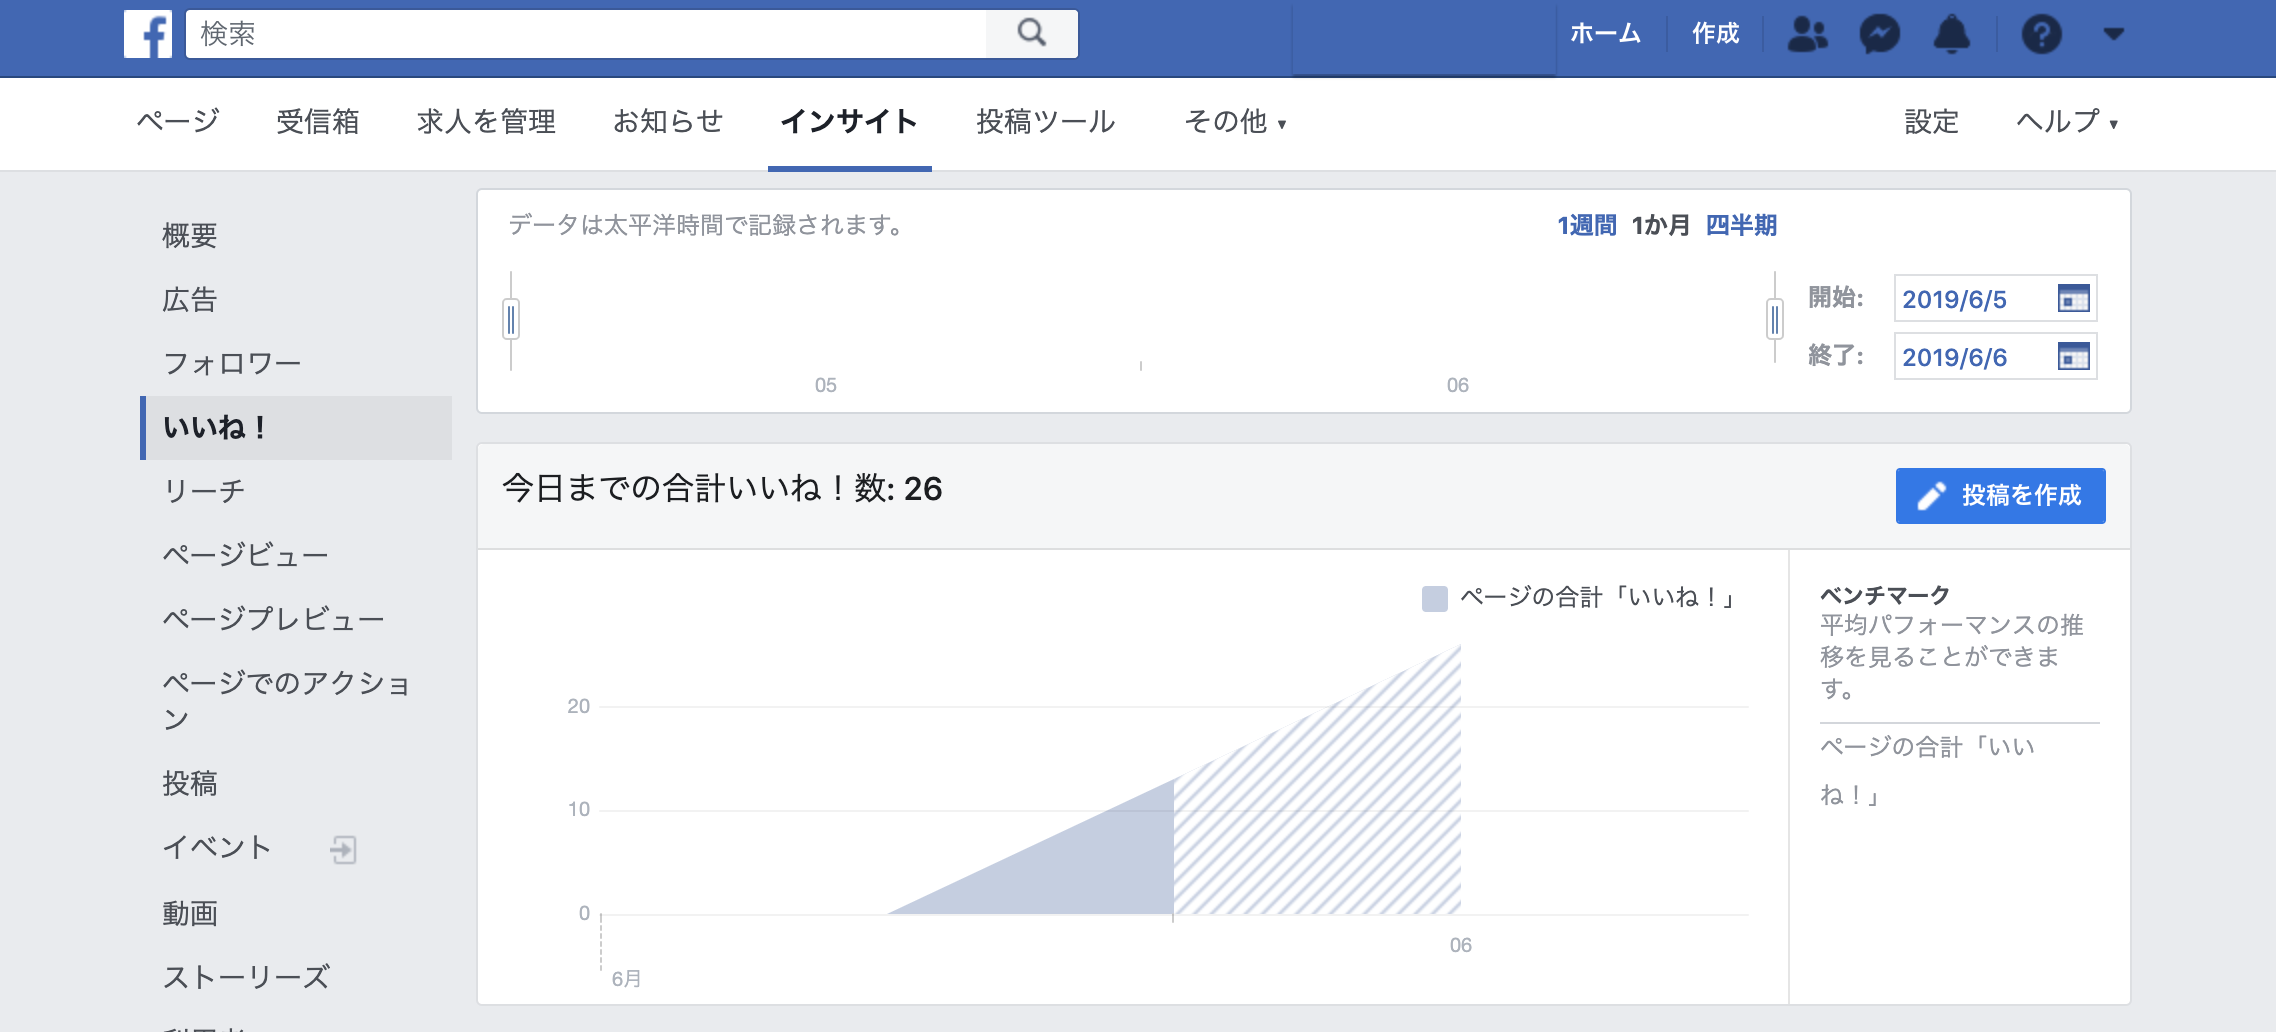This screenshot has height=1032, width=2276.
Task: Click the 今日までの合計いいね！数: 26 heading
Action: (722, 488)
